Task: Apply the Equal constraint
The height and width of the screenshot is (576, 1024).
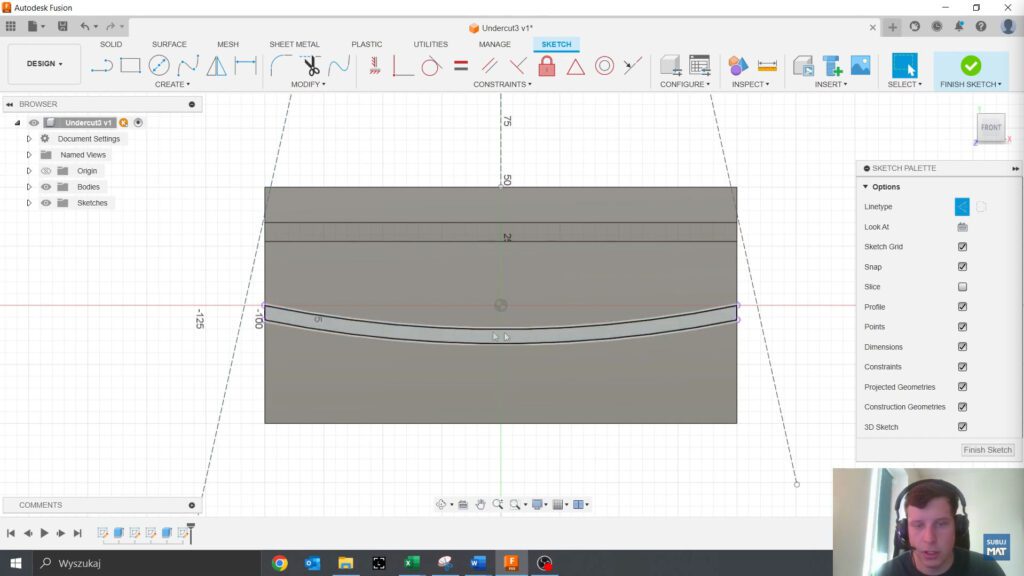Action: pyautogui.click(x=462, y=67)
